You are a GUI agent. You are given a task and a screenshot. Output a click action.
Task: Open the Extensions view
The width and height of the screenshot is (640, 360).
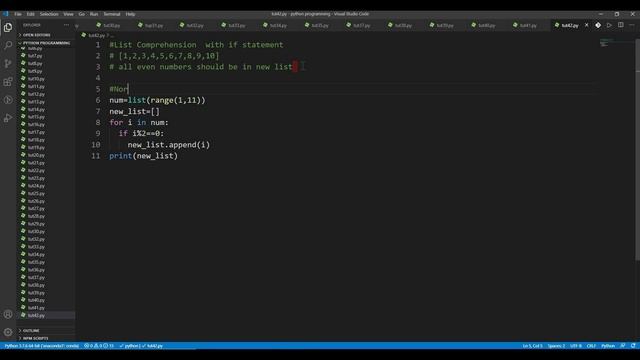[x=8, y=82]
